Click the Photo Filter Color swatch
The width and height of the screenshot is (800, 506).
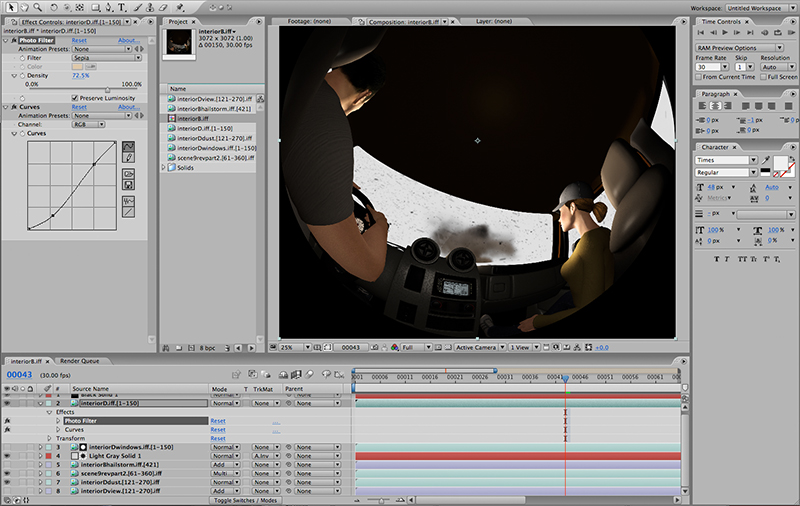(78, 67)
